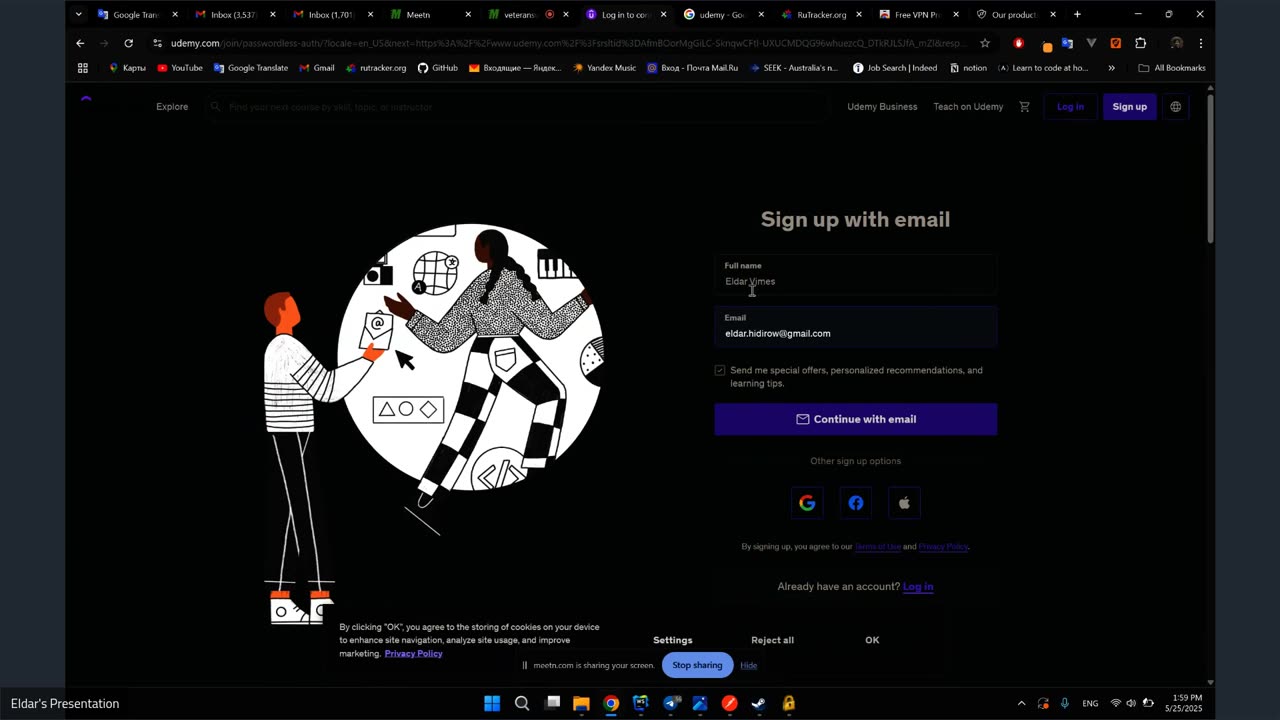1280x720 pixels.
Task: Open the shopping cart icon
Action: 1024,107
